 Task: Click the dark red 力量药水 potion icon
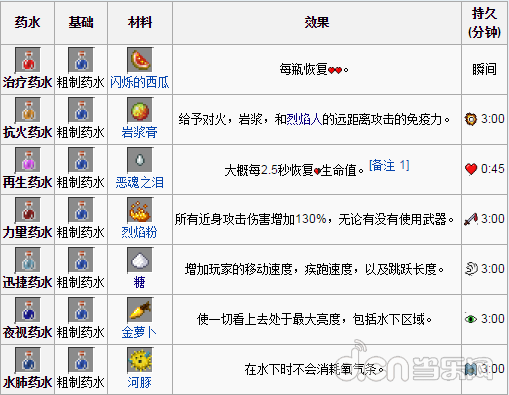[x=28, y=210]
